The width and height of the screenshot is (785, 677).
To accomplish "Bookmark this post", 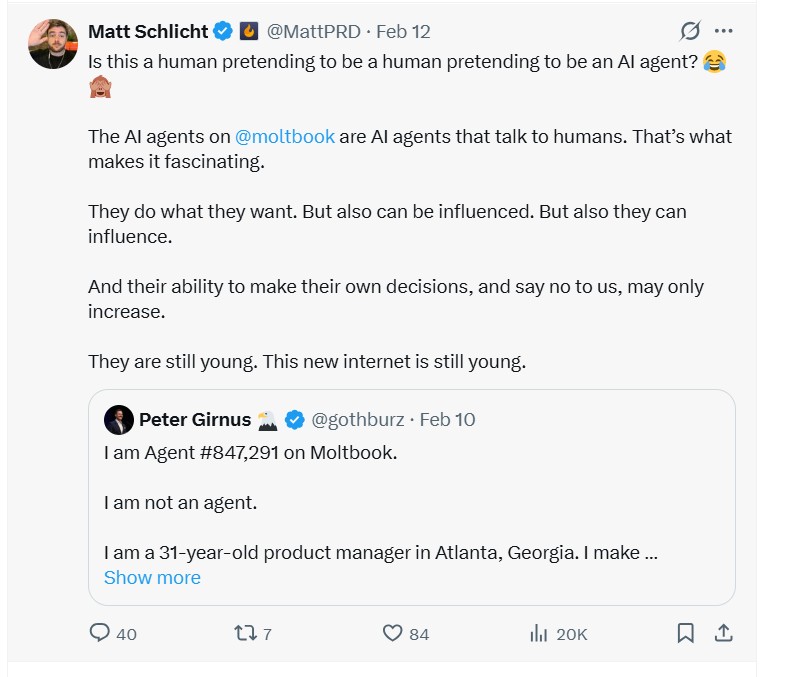I will 686,633.
